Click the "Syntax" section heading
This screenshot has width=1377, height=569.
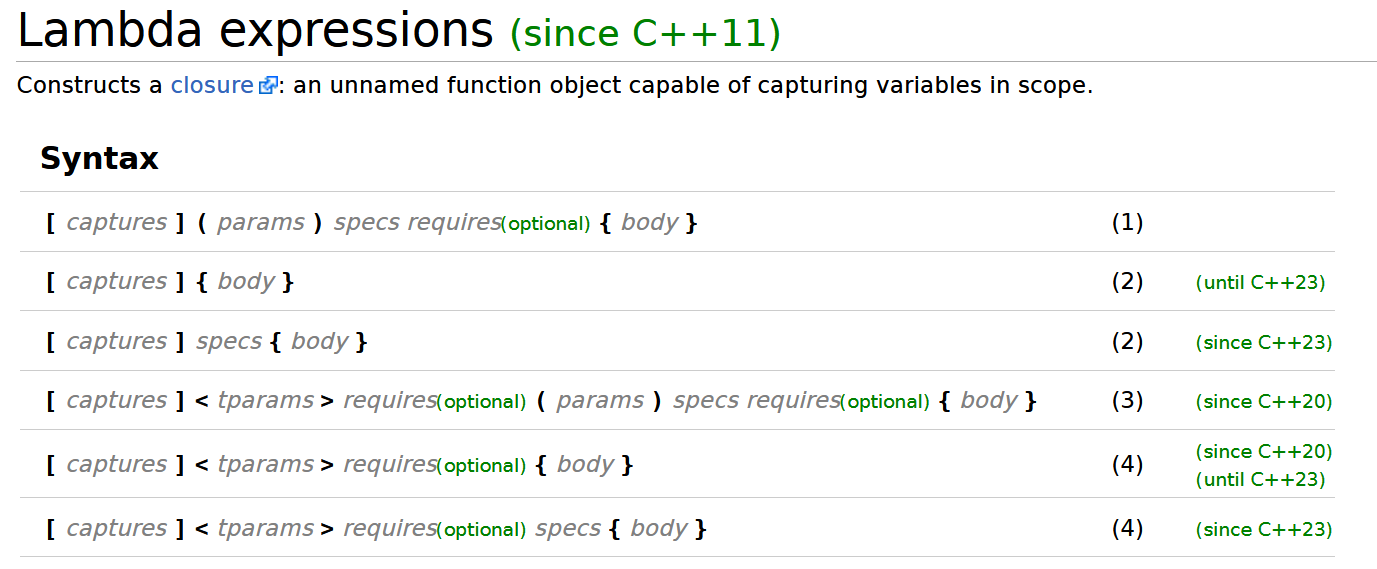(x=99, y=159)
